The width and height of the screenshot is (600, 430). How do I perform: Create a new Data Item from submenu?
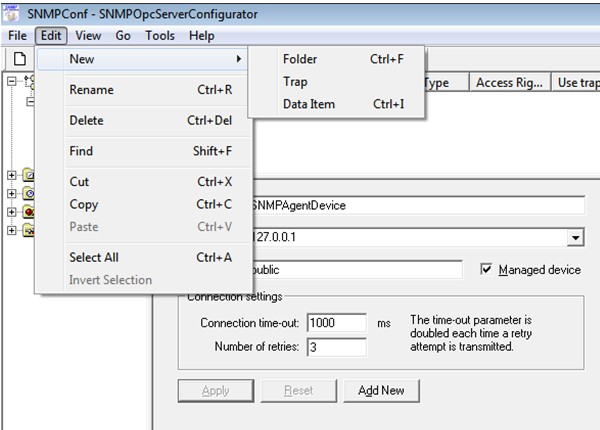tap(336, 104)
